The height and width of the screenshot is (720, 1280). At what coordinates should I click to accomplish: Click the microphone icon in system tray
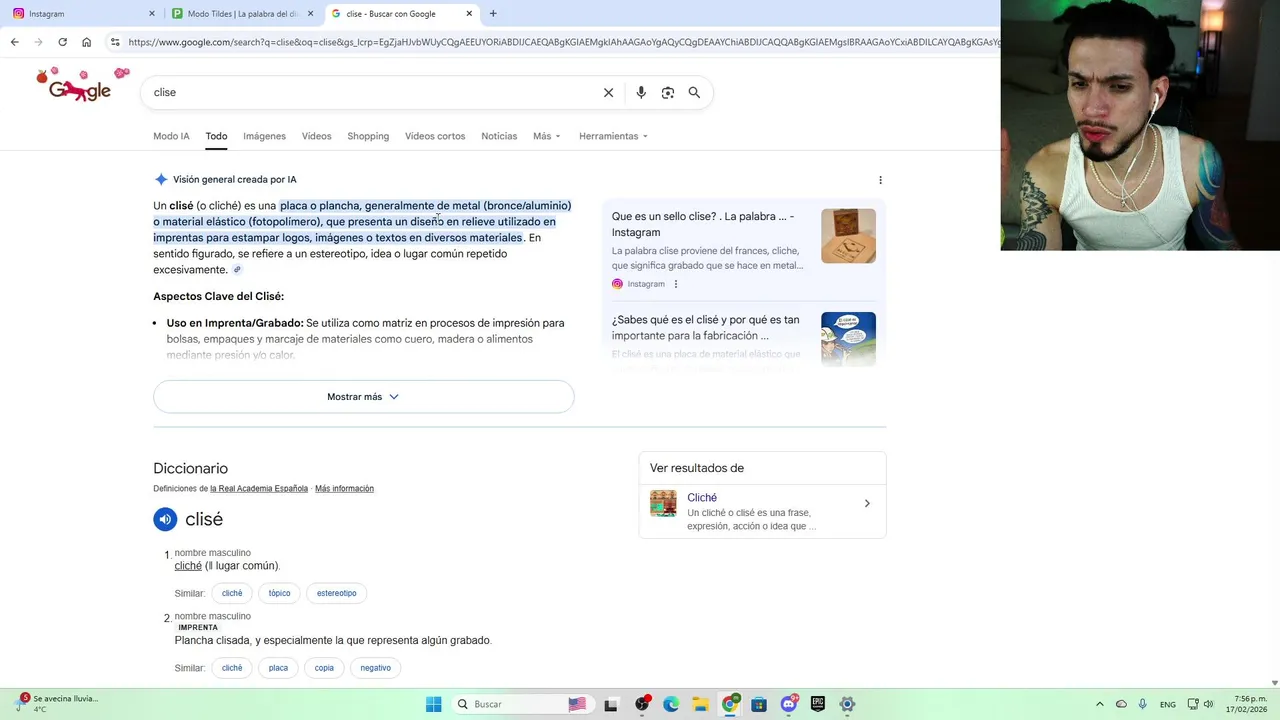(1142, 704)
